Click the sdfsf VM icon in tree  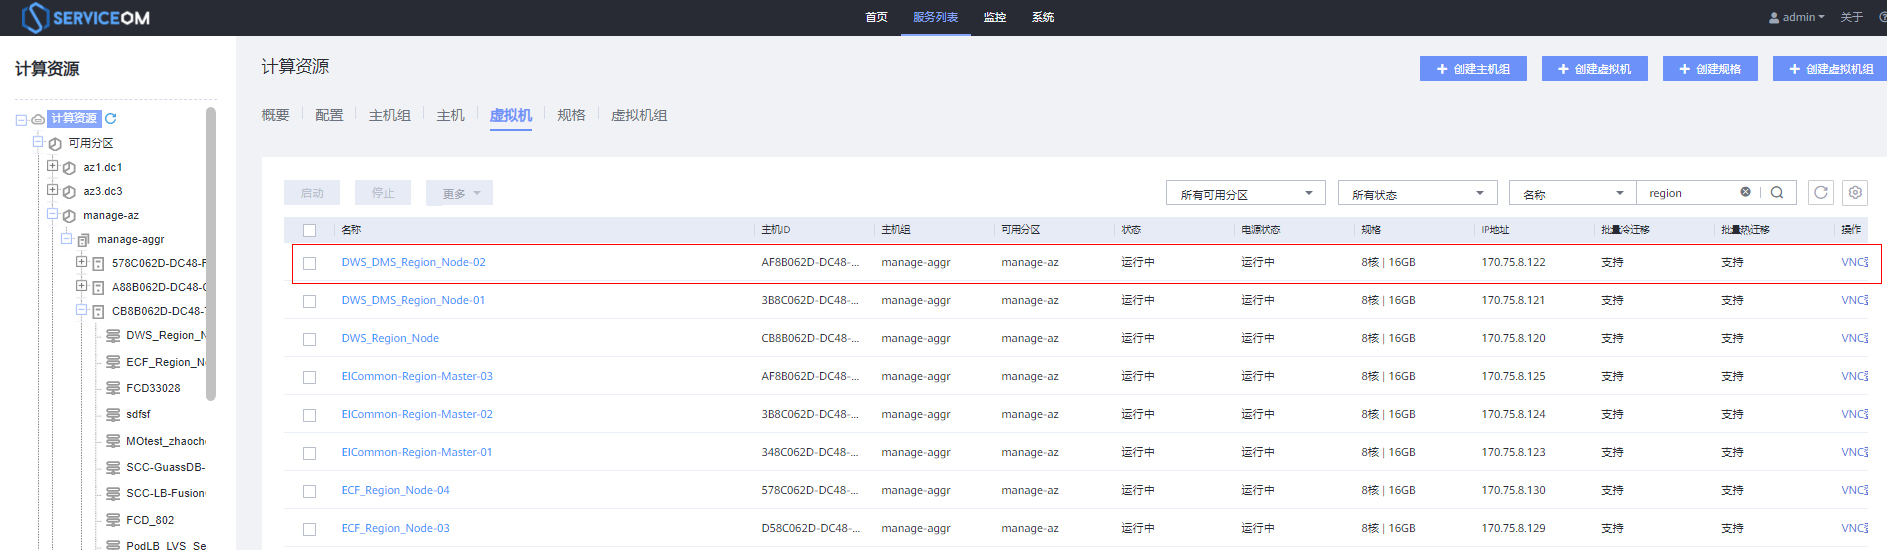click(x=113, y=414)
